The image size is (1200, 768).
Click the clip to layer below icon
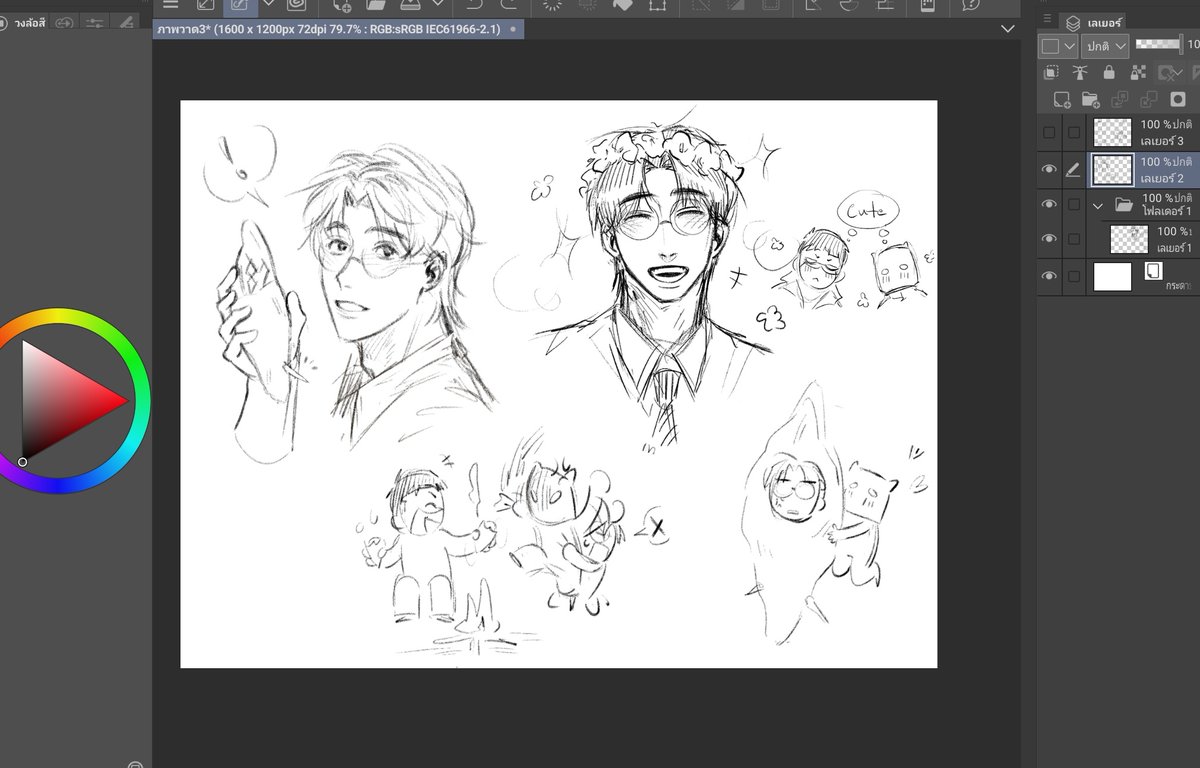pyautogui.click(x=1051, y=72)
